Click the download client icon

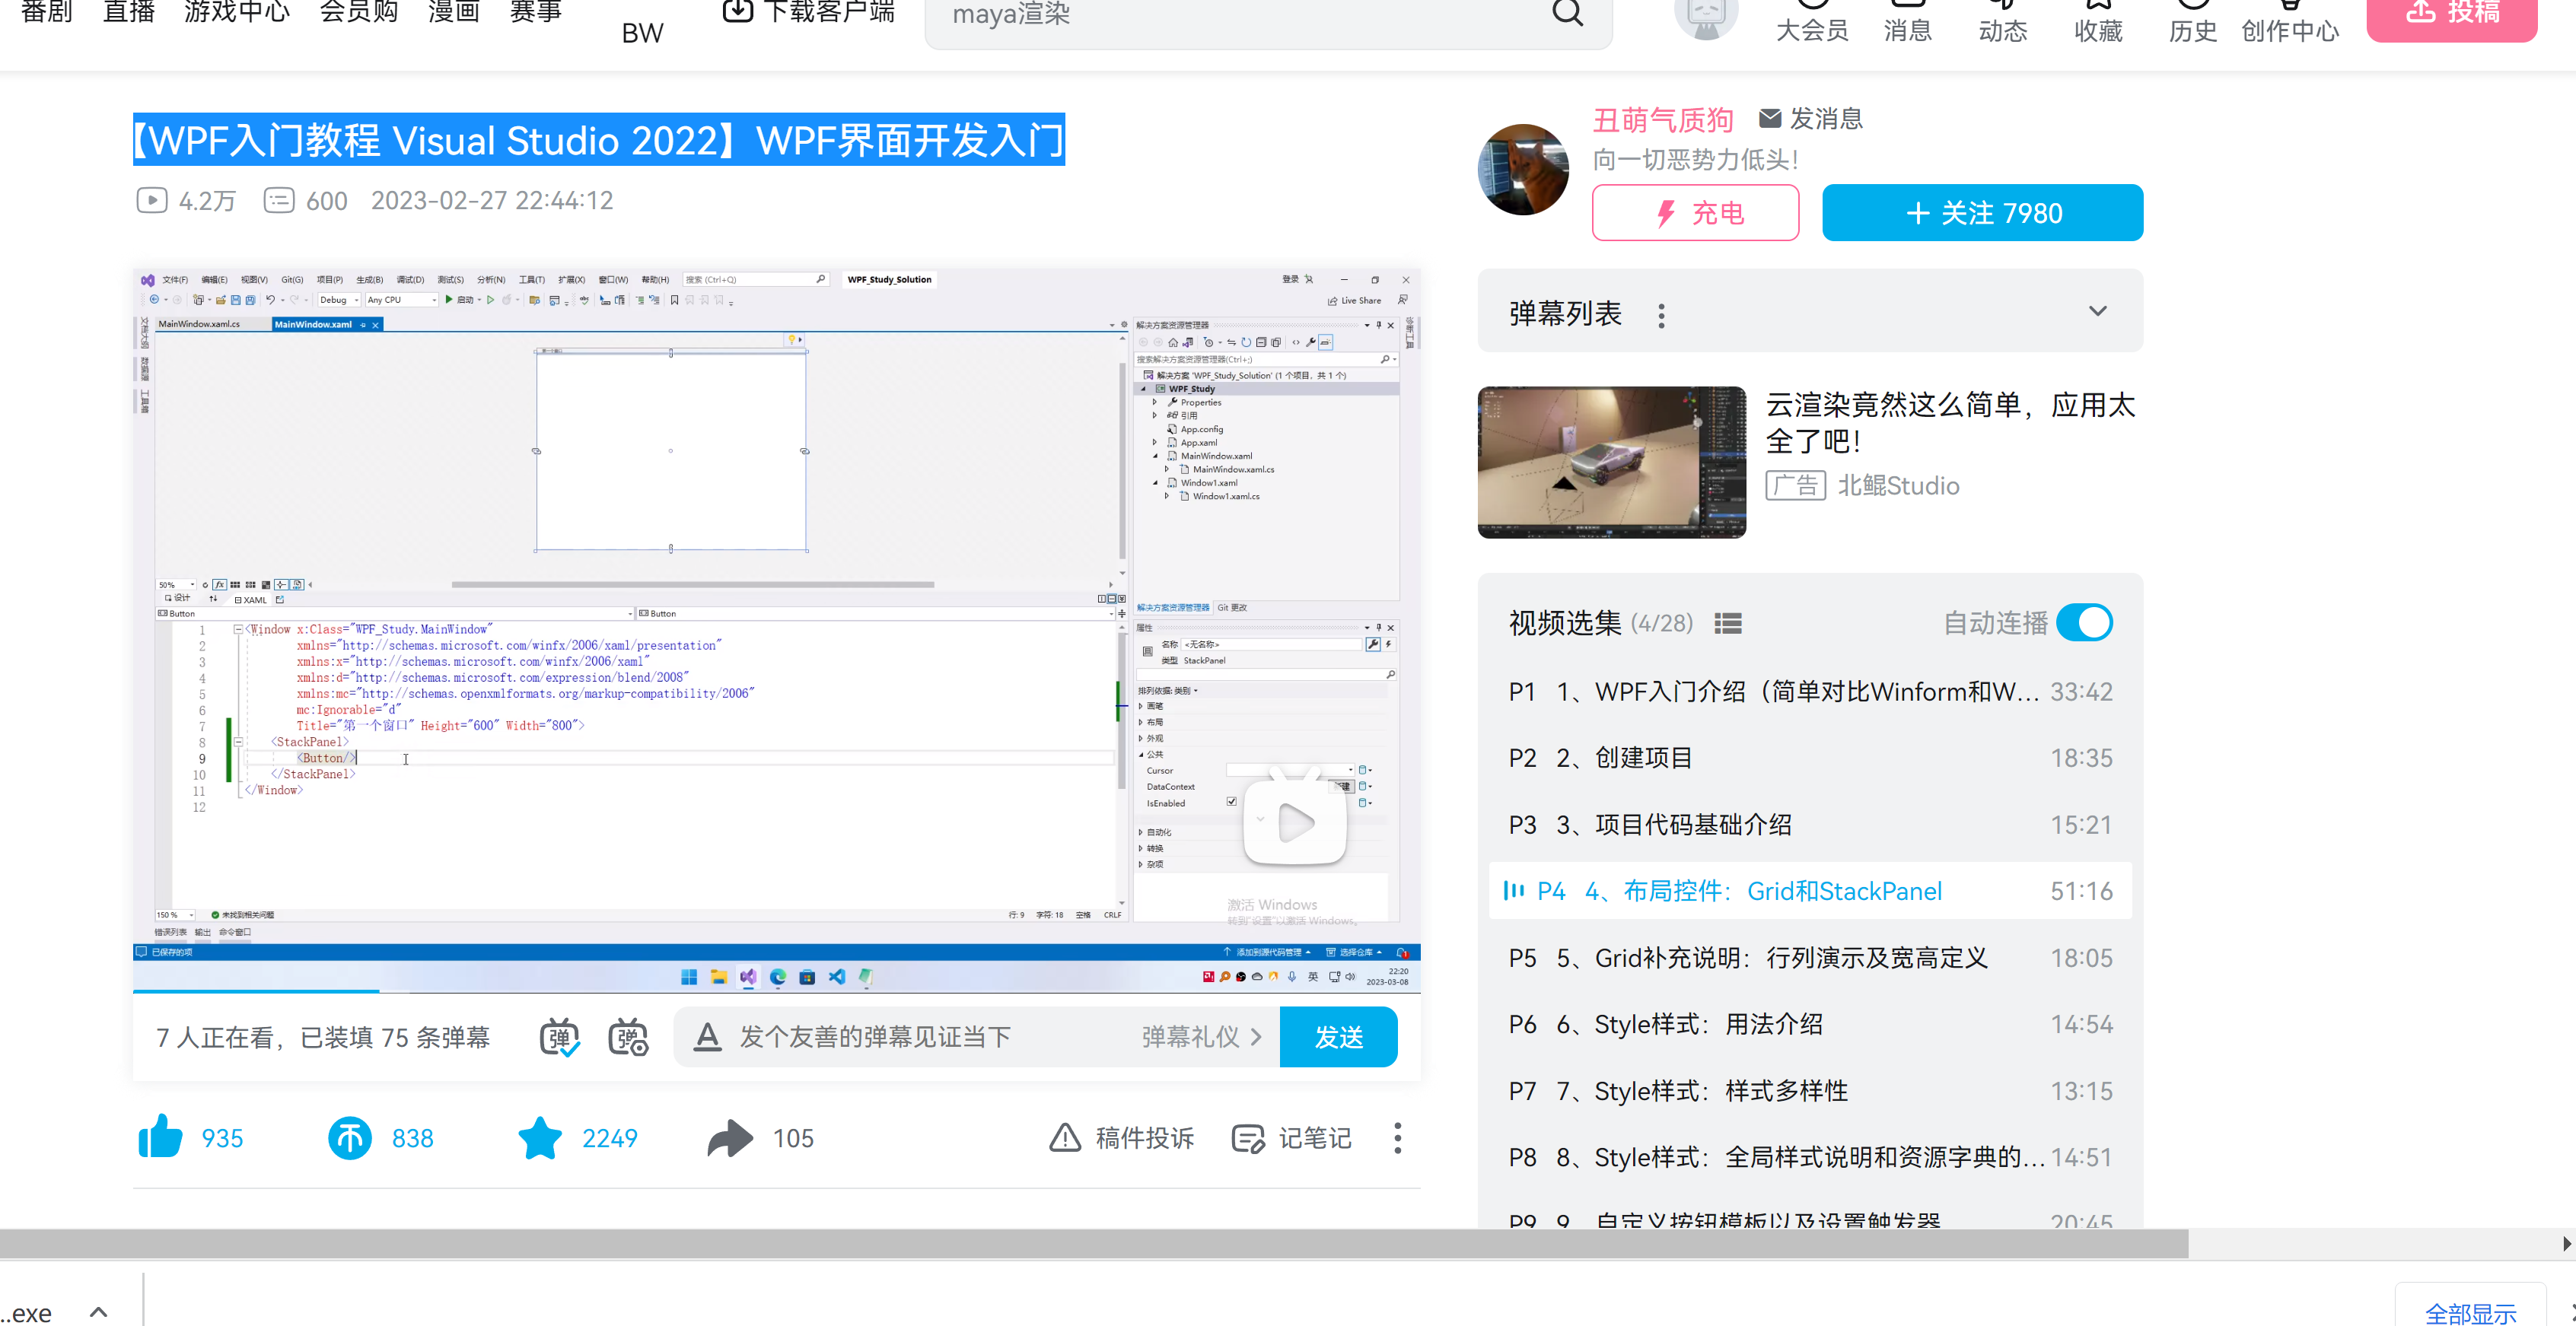pos(737,11)
